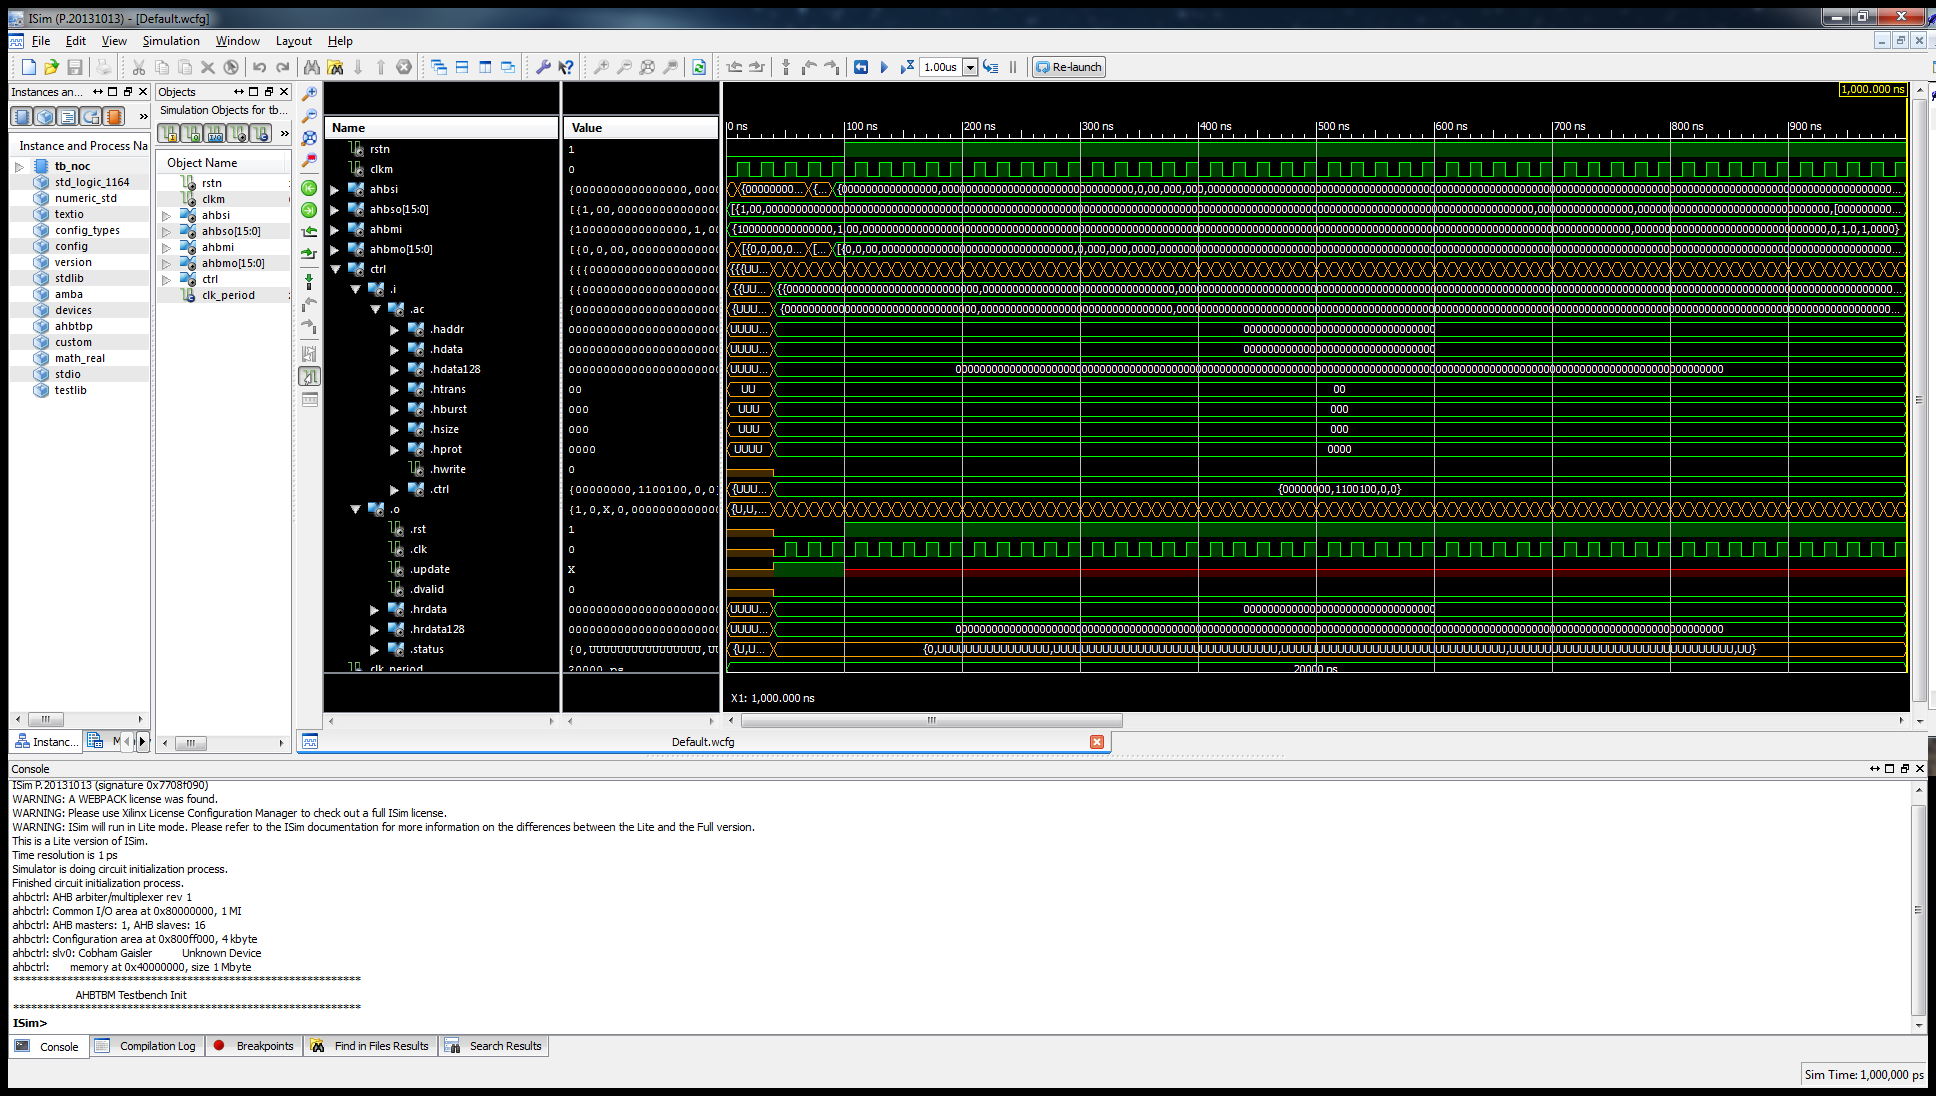The image size is (1936, 1096).
Task: Toggle orange chip filter in Instances panel
Action: tap(113, 116)
